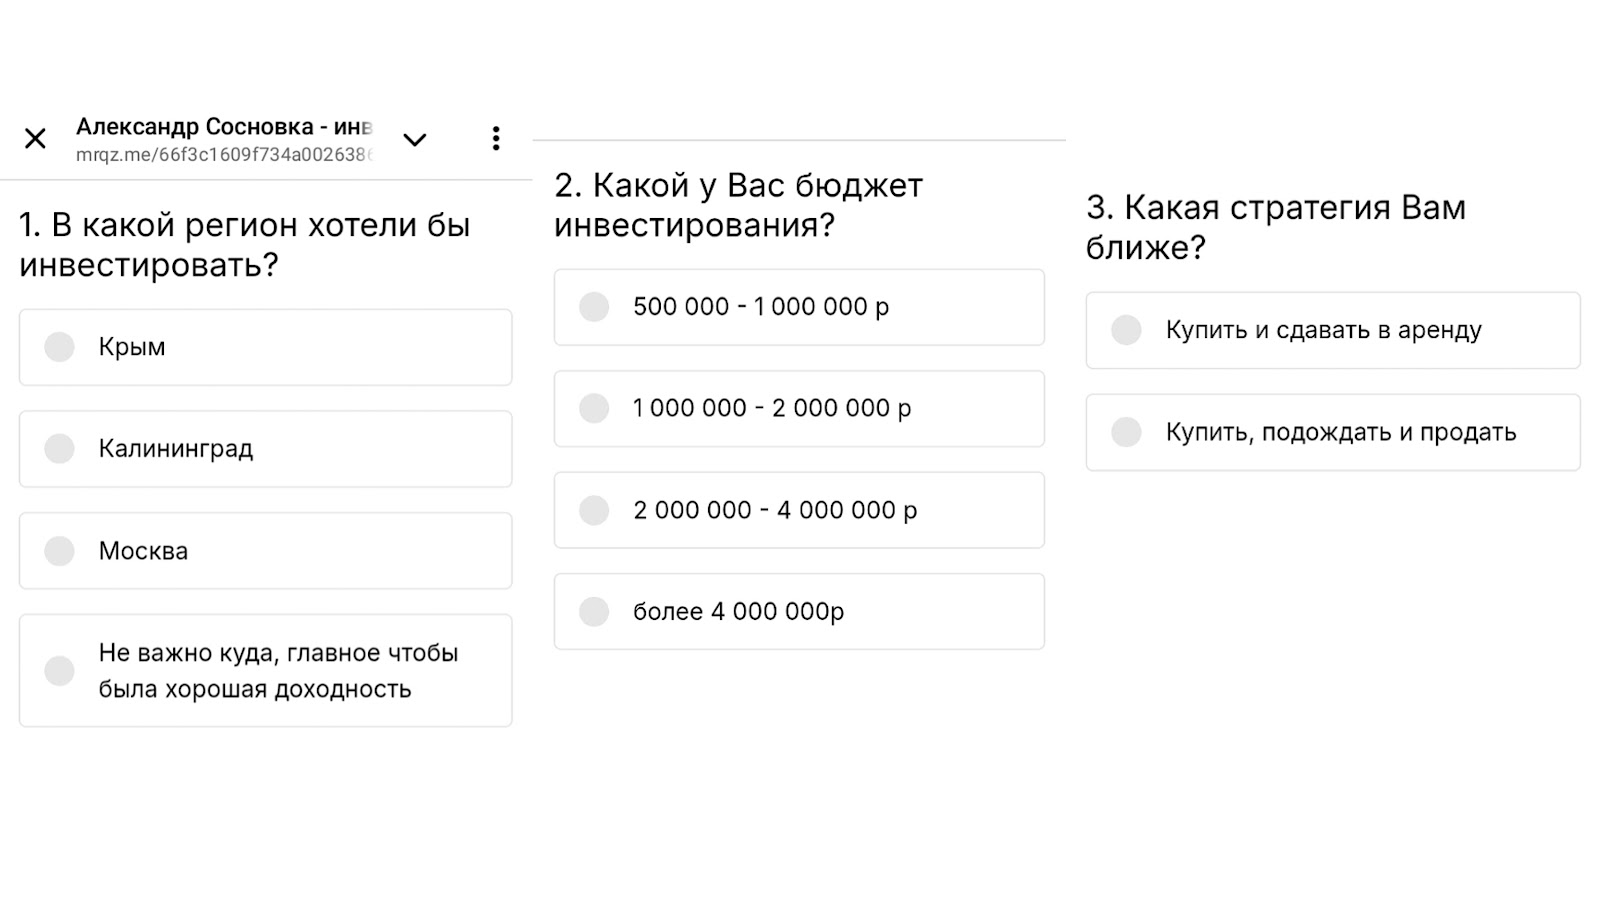The width and height of the screenshot is (1600, 900).
Task: Click the question 3 strategy heading
Action: coord(1276,227)
